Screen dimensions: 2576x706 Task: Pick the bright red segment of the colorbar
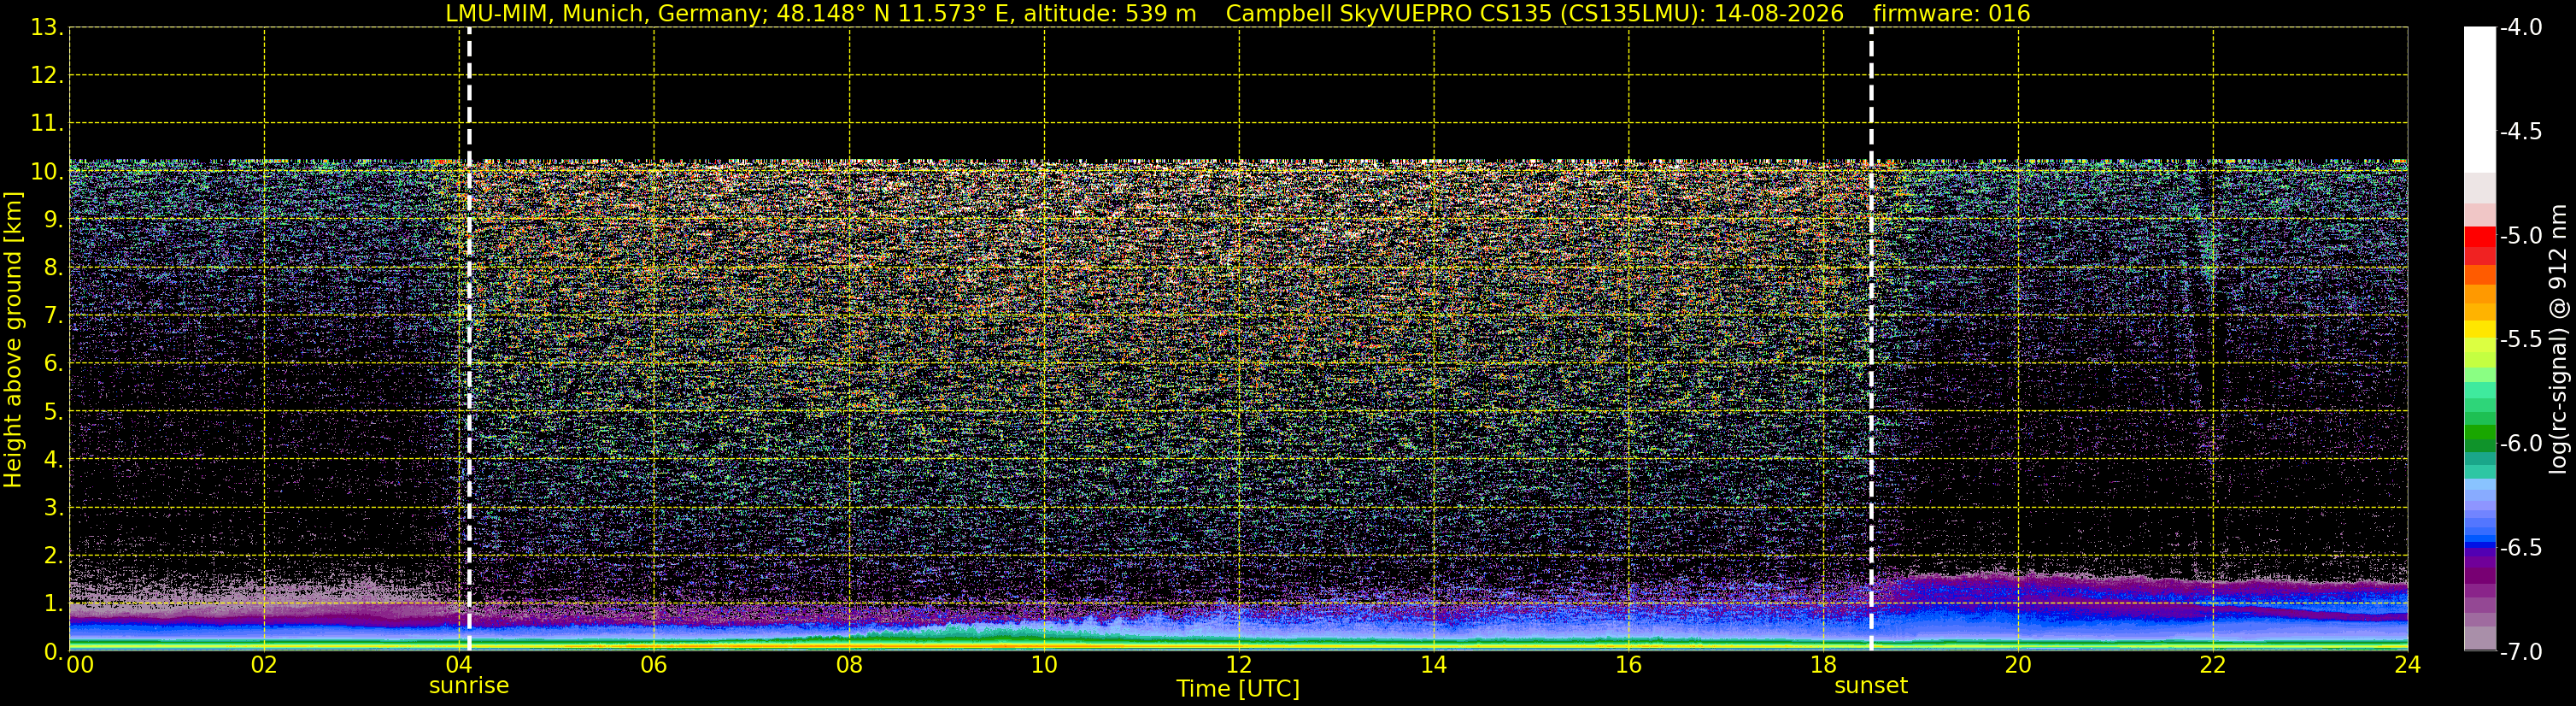tap(2480, 237)
